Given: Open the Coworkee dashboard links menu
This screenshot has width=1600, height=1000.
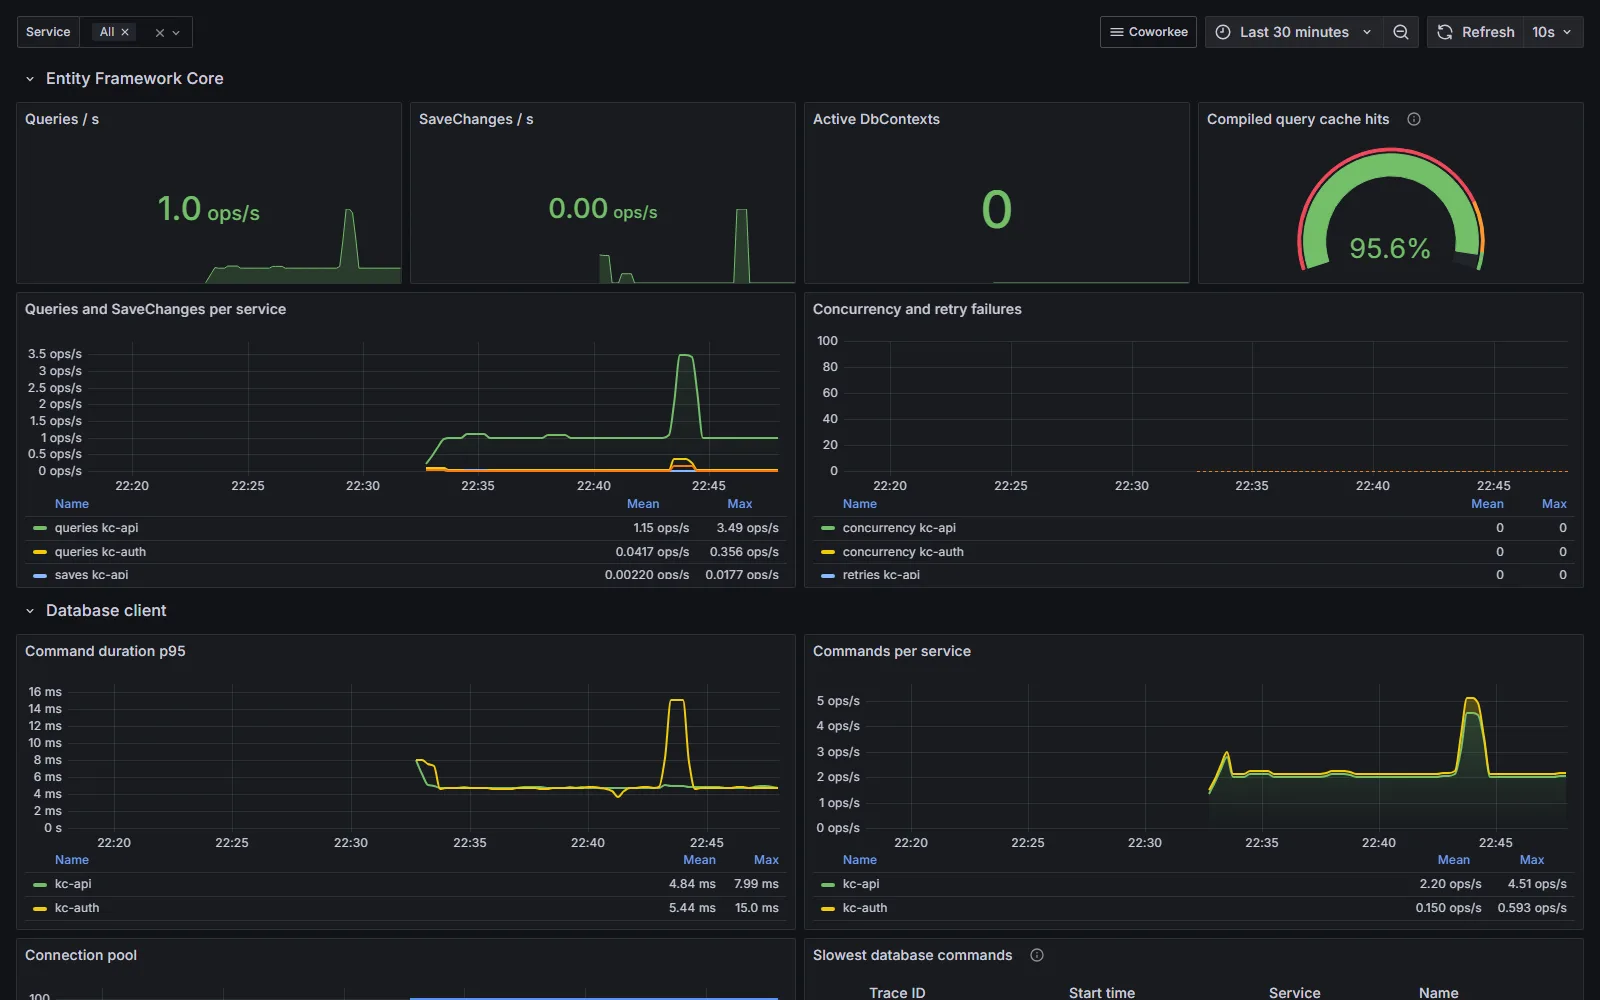Looking at the screenshot, I should click(1148, 32).
